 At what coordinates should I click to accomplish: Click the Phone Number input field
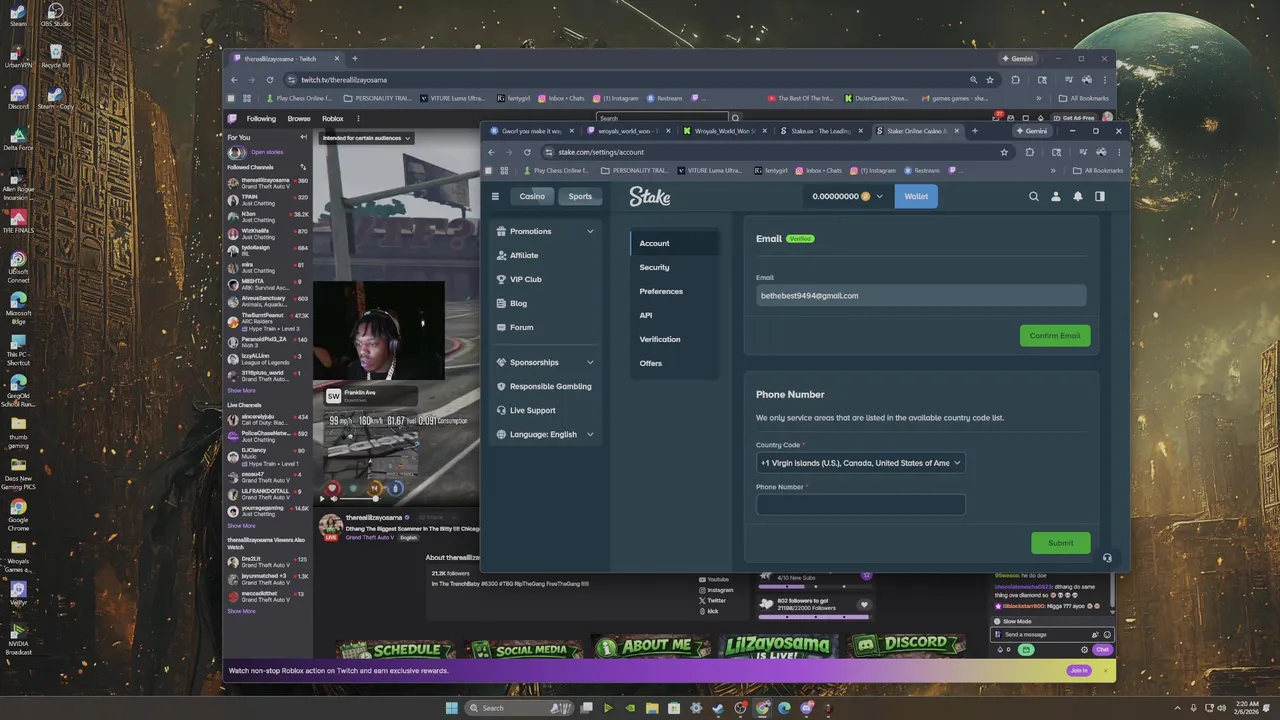(860, 505)
